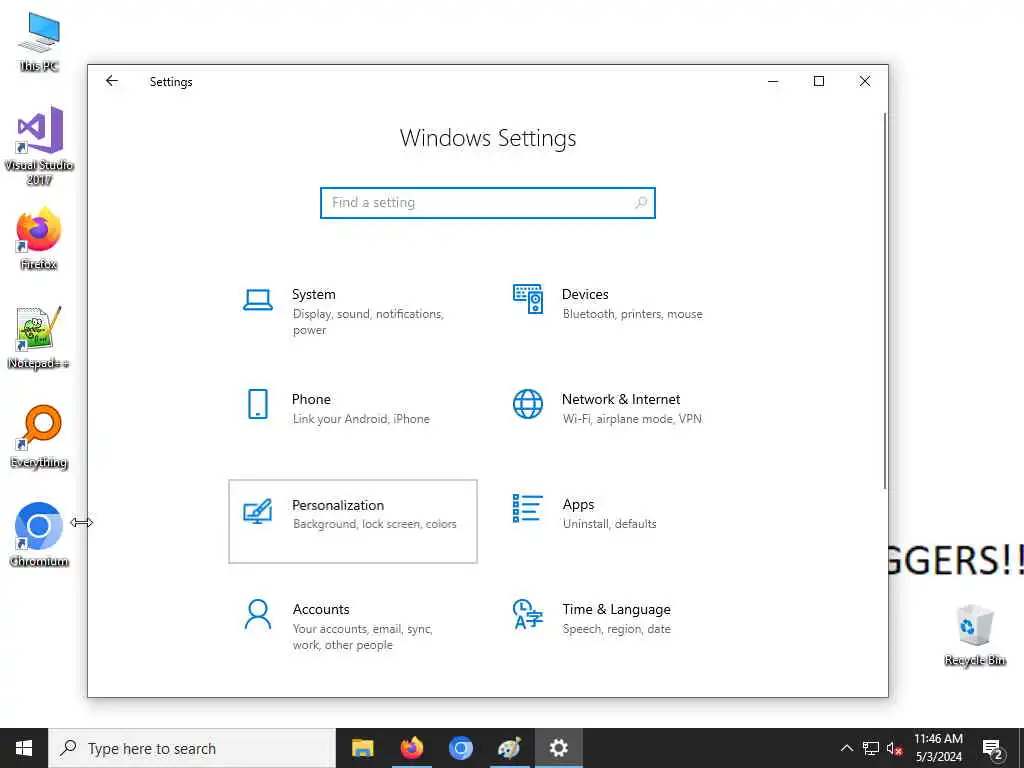Open the Network & Internet globe icon
1024x768 pixels.
tap(528, 404)
